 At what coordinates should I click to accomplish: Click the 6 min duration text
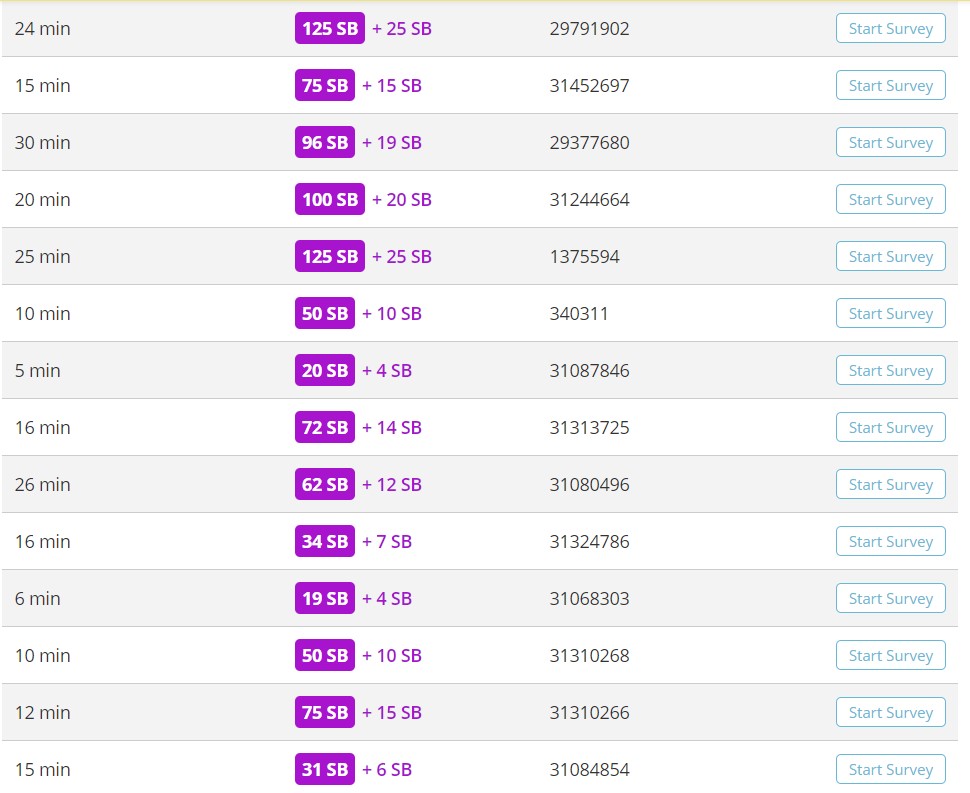(x=38, y=598)
